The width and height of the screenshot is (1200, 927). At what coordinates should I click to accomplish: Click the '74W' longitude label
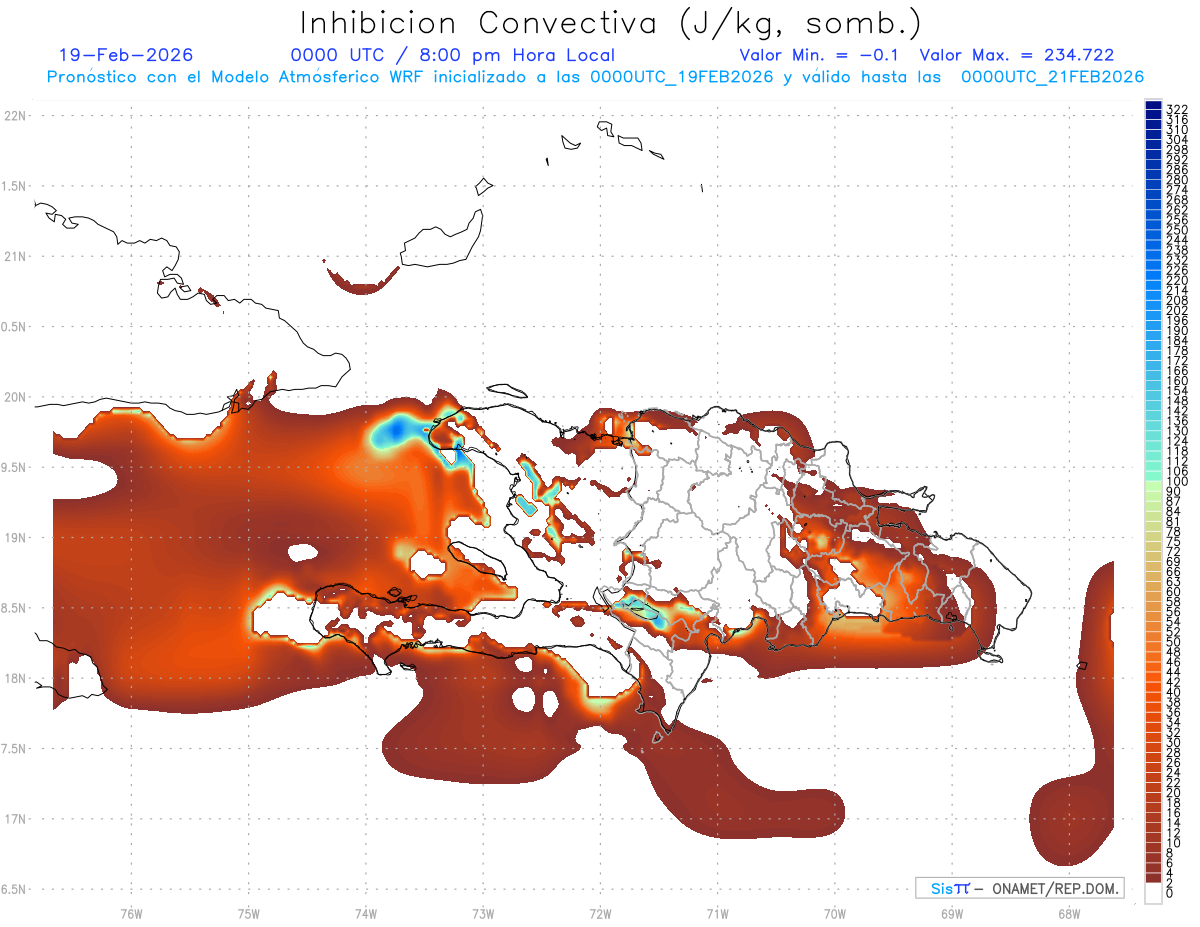(366, 913)
